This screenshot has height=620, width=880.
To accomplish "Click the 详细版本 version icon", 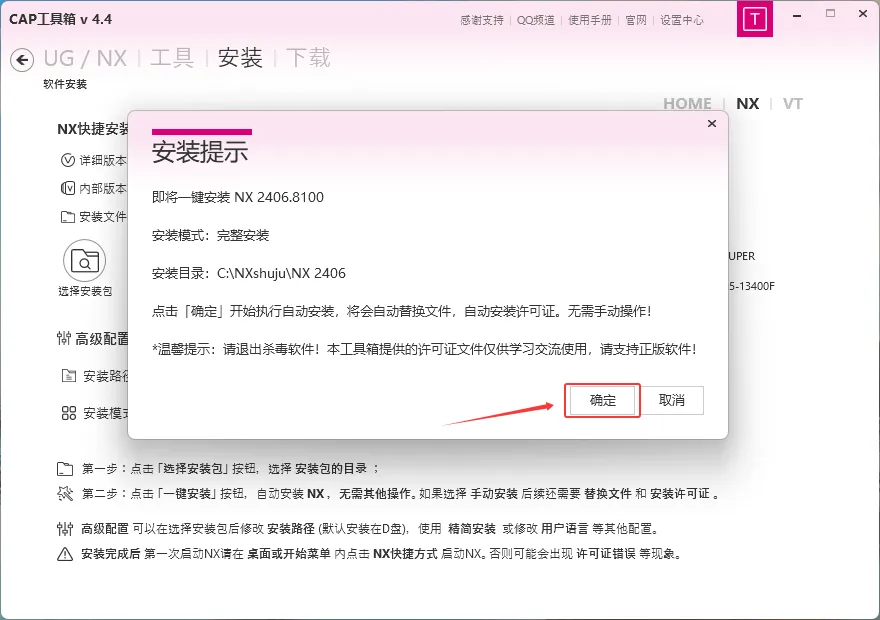I will pos(67,160).
